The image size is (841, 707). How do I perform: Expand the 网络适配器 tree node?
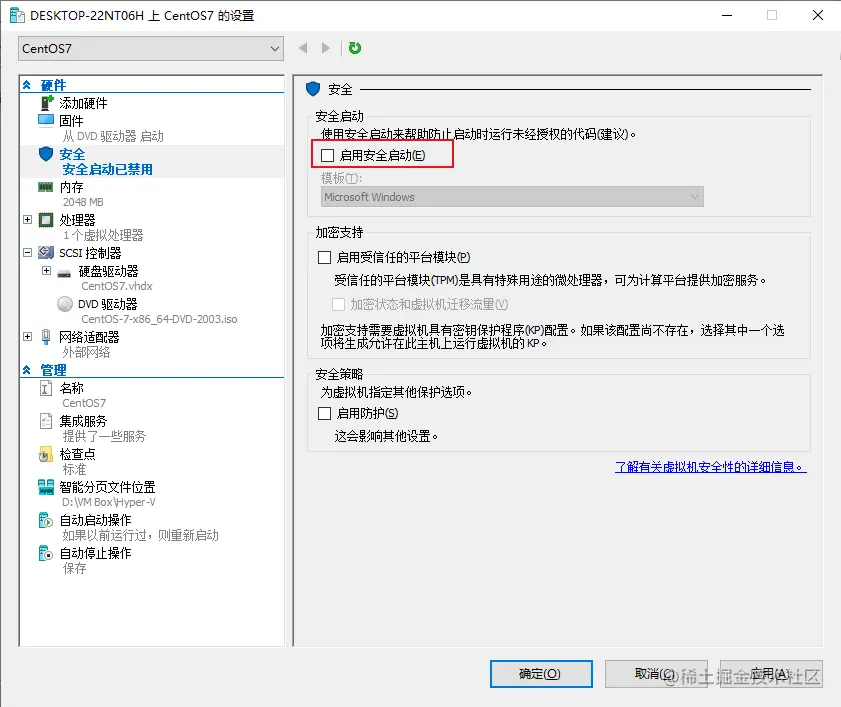coord(26,337)
